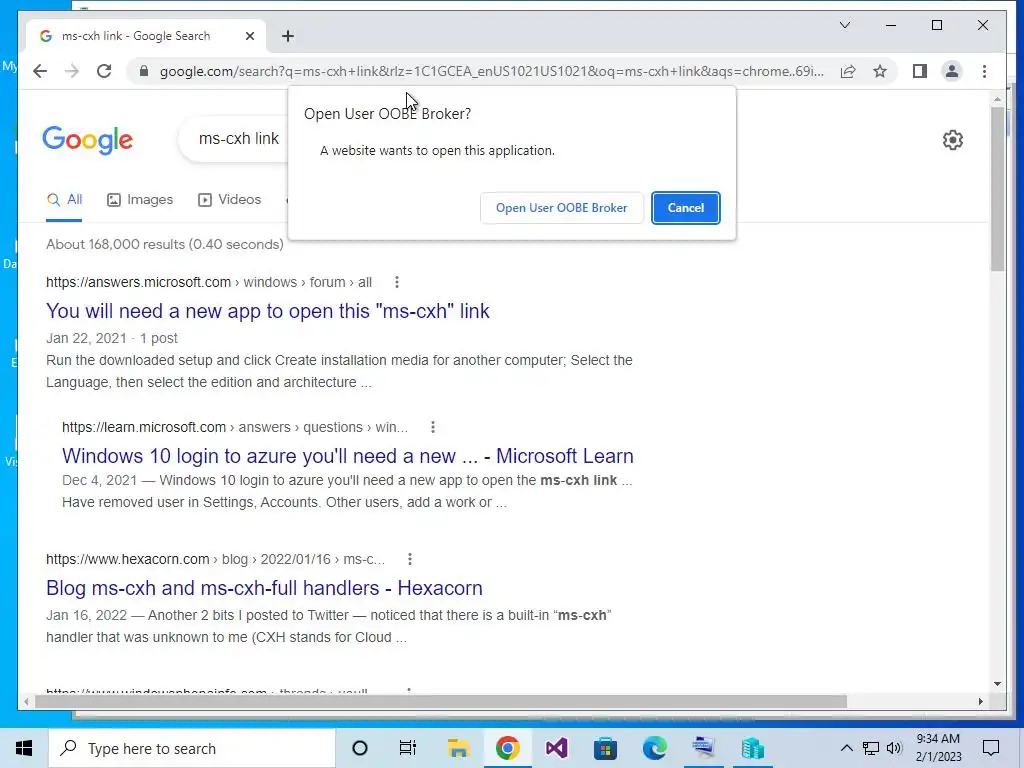This screenshot has height=768, width=1024.
Task: Open more options for learn.microsoft.com result
Action: click(432, 427)
